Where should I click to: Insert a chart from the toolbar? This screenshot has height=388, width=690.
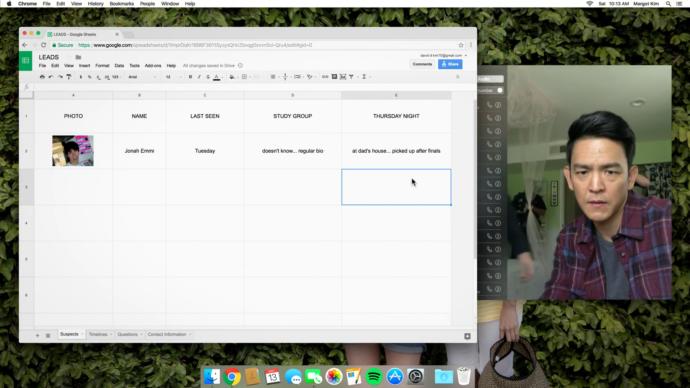343,77
